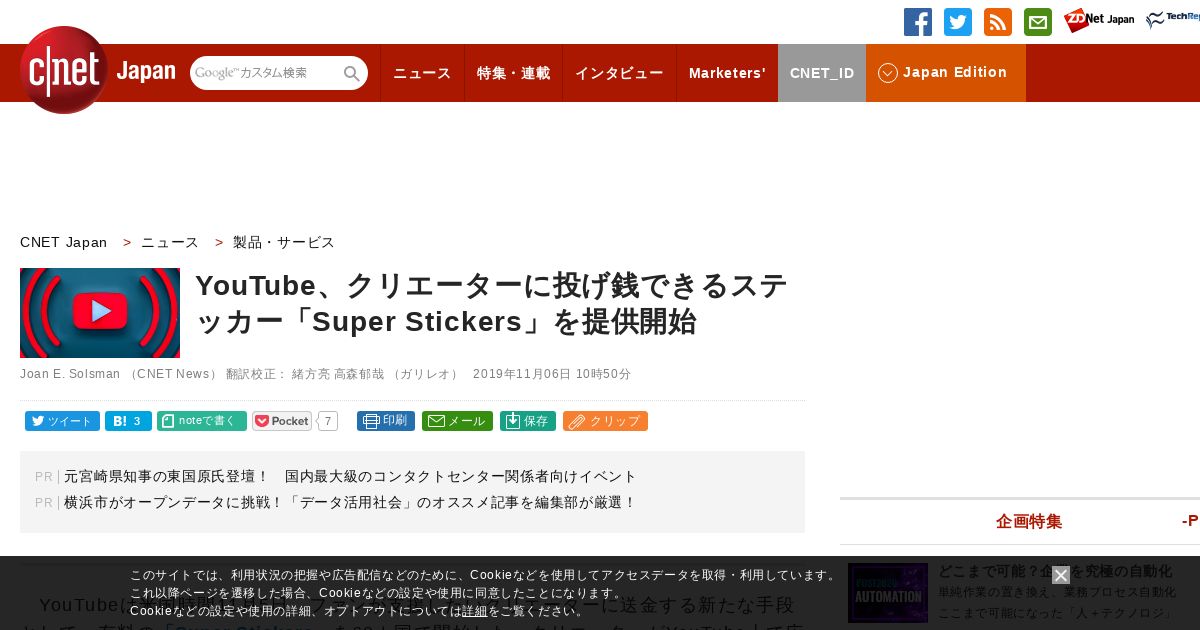Visit the ZDNet Japan logo link
This screenshot has height=630, width=1200.
(x=1099, y=20)
